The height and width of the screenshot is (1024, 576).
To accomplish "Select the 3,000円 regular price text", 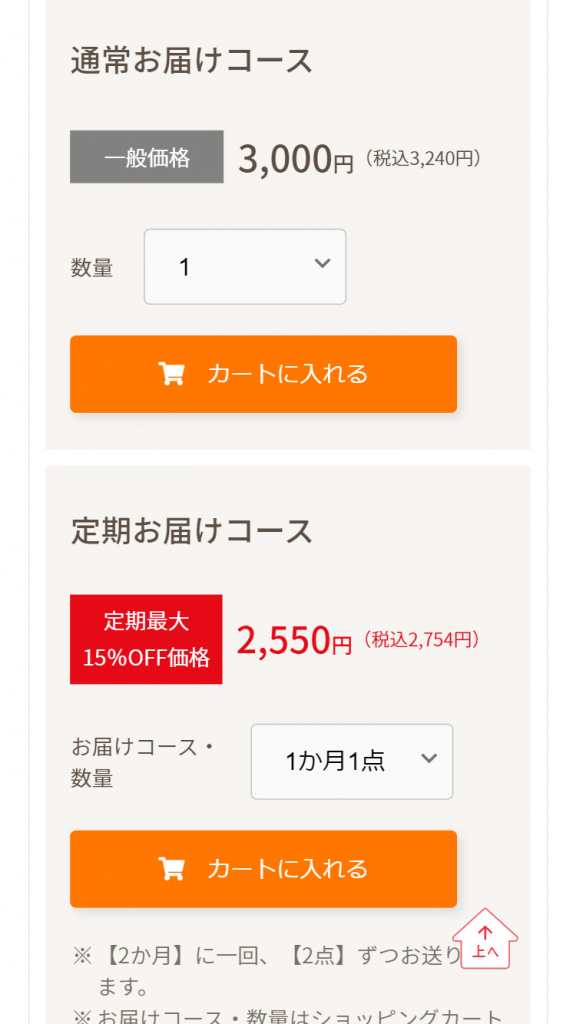I will (x=295, y=160).
